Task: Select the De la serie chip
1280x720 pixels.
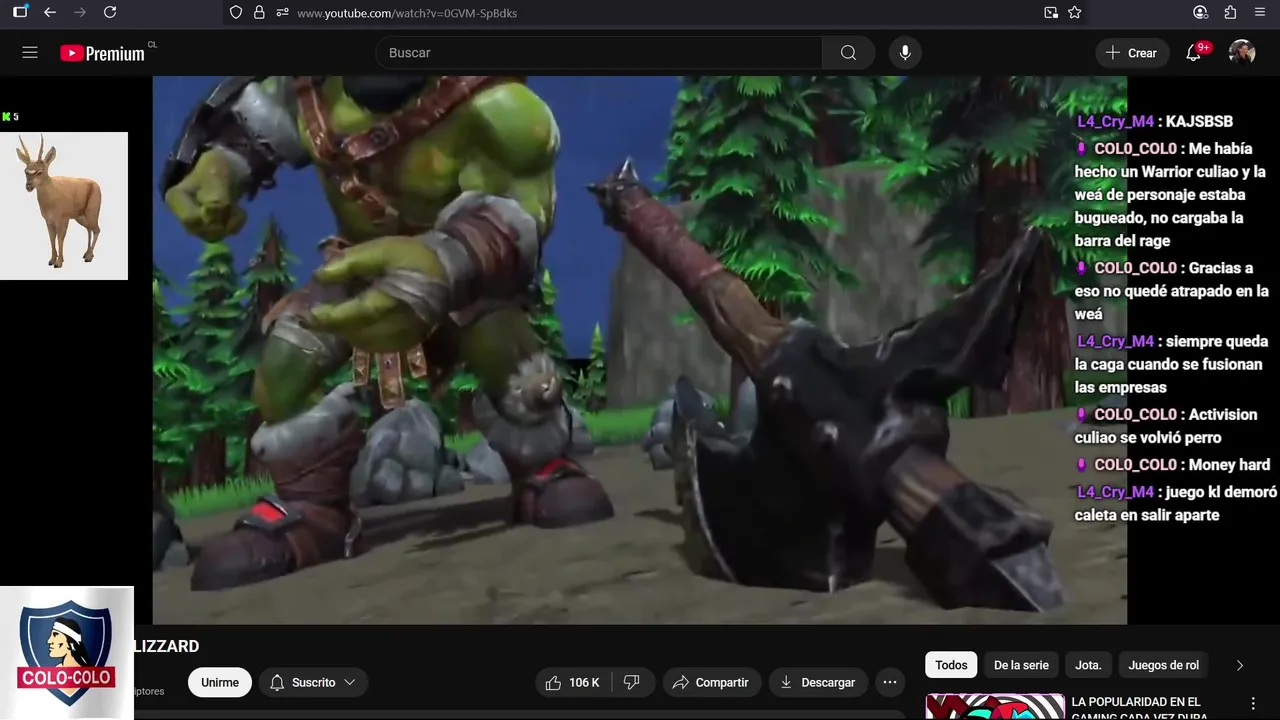Action: (x=1021, y=665)
